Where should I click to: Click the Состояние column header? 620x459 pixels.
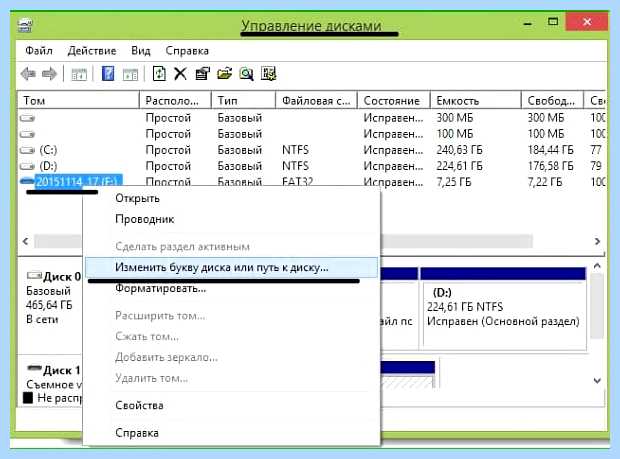393,101
